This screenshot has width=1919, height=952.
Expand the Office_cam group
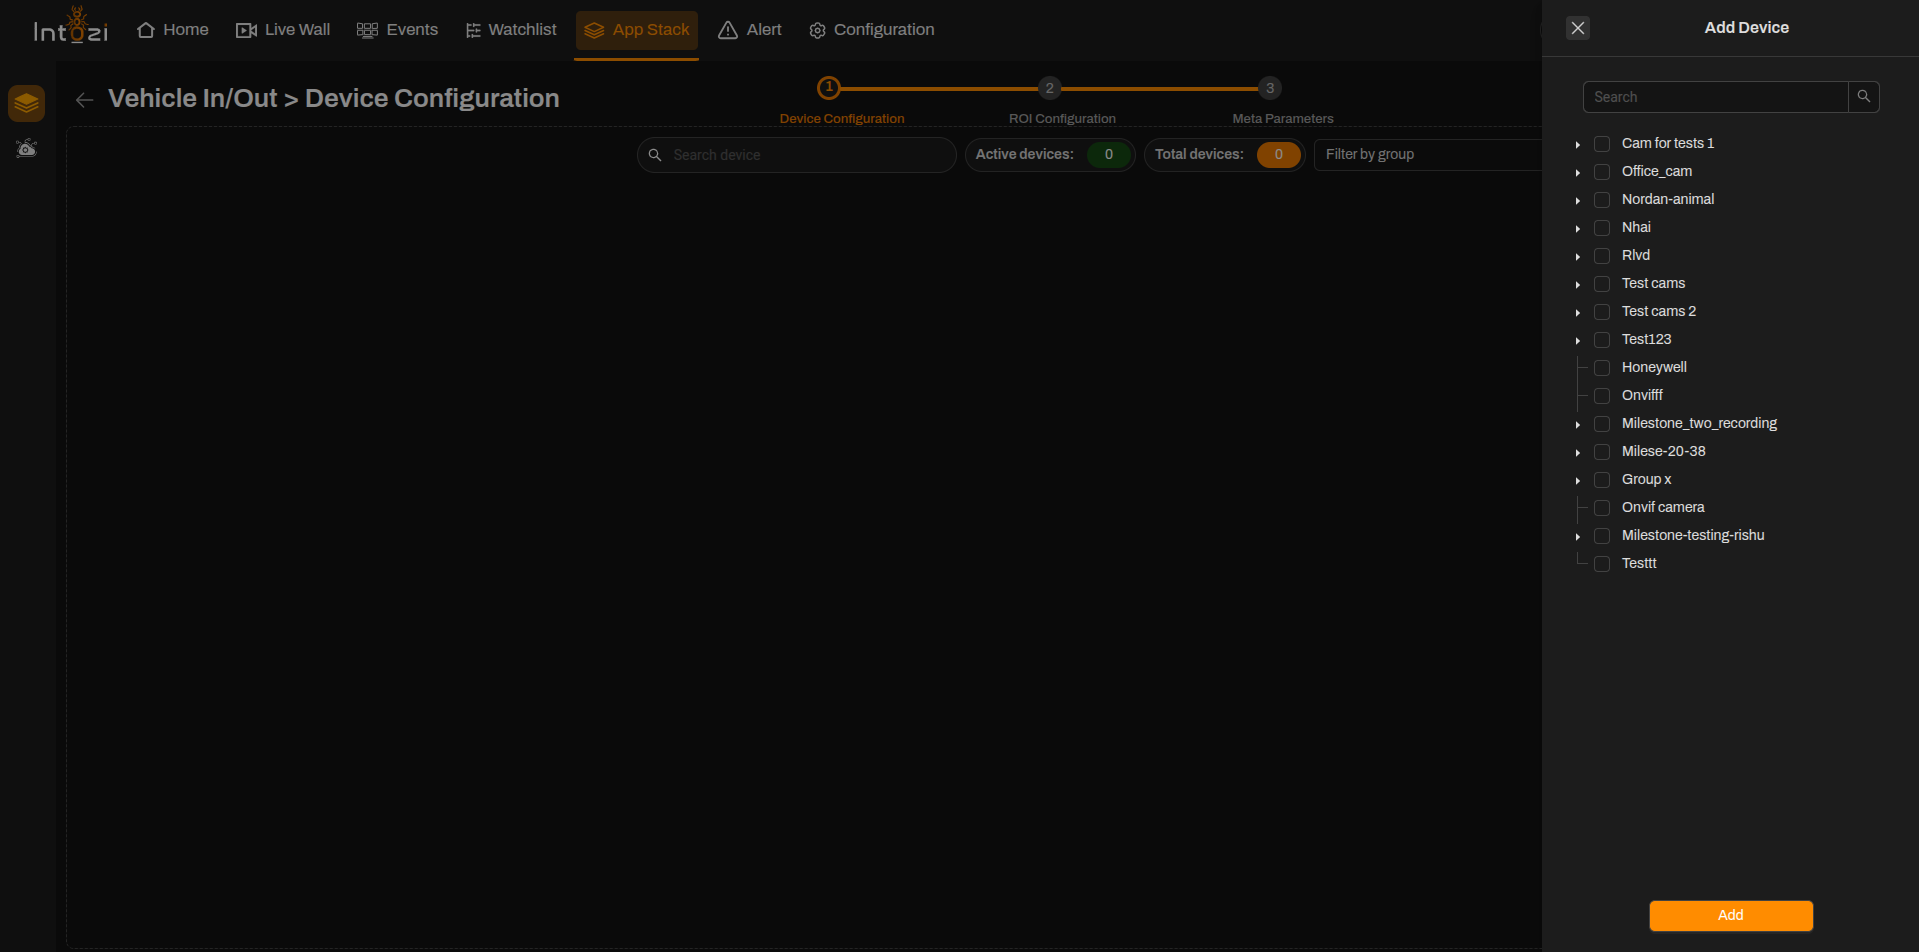click(1578, 173)
